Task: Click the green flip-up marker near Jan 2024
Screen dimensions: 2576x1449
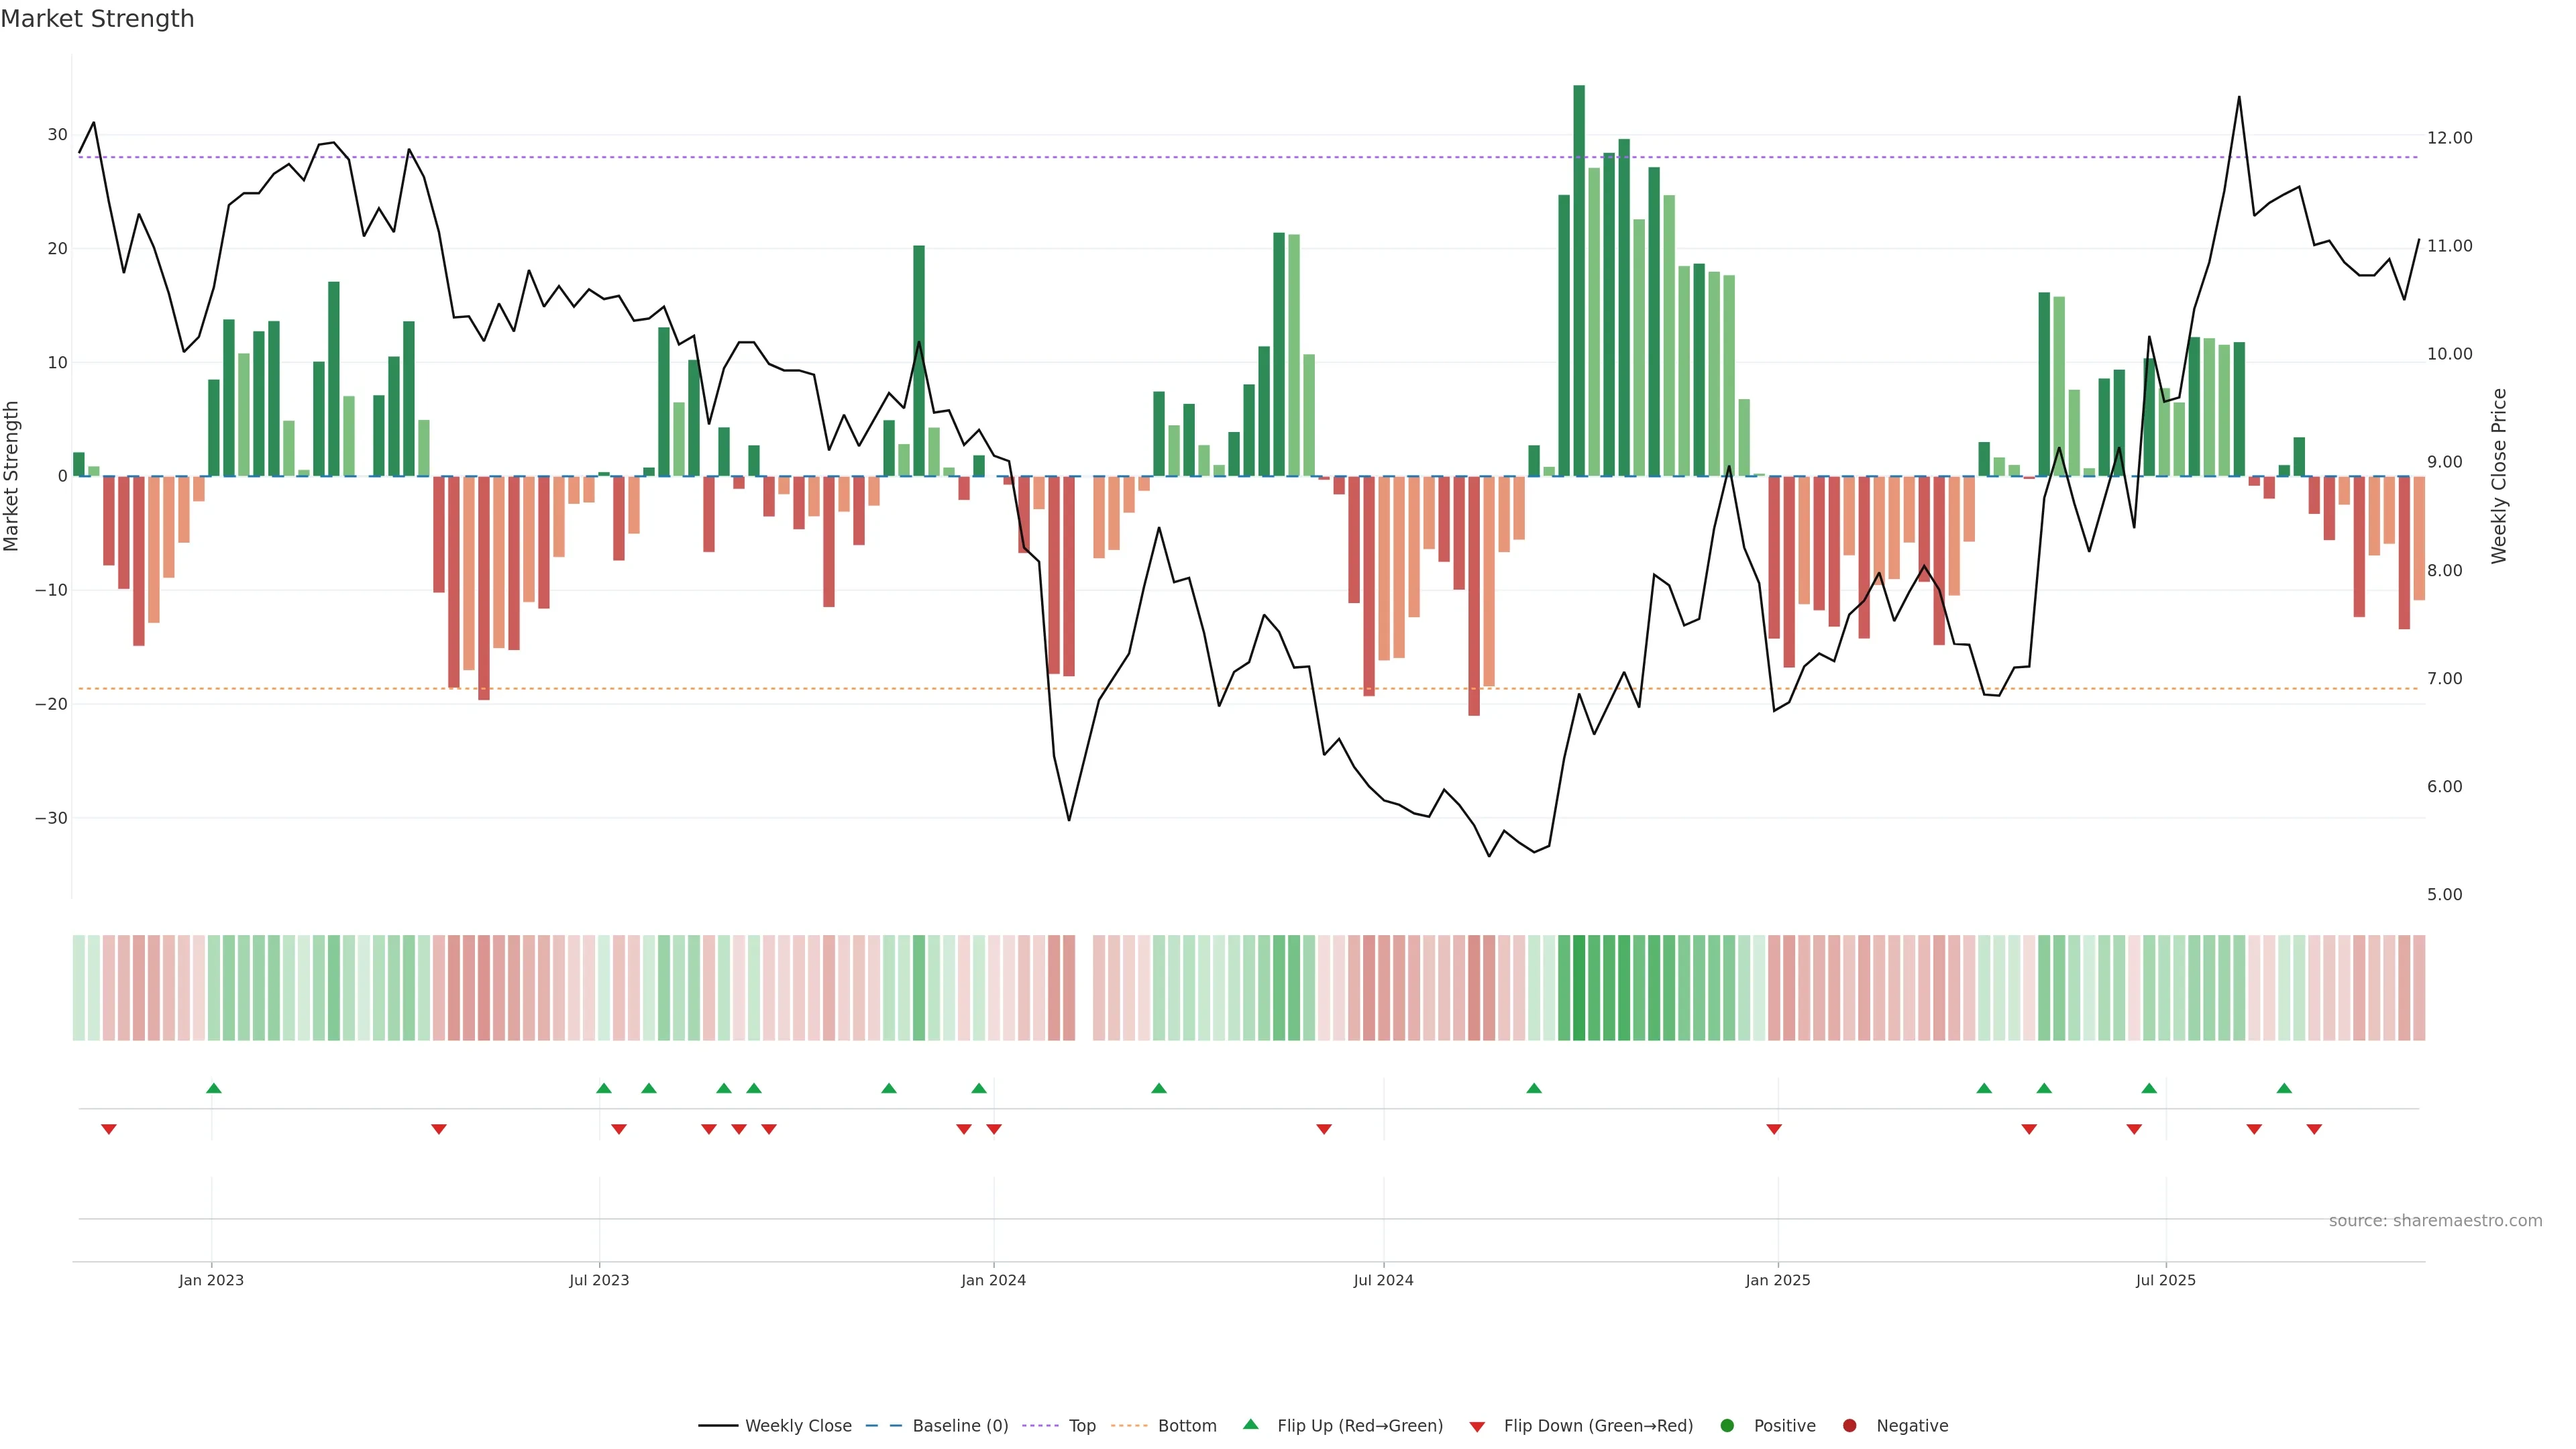Action: click(x=979, y=1088)
